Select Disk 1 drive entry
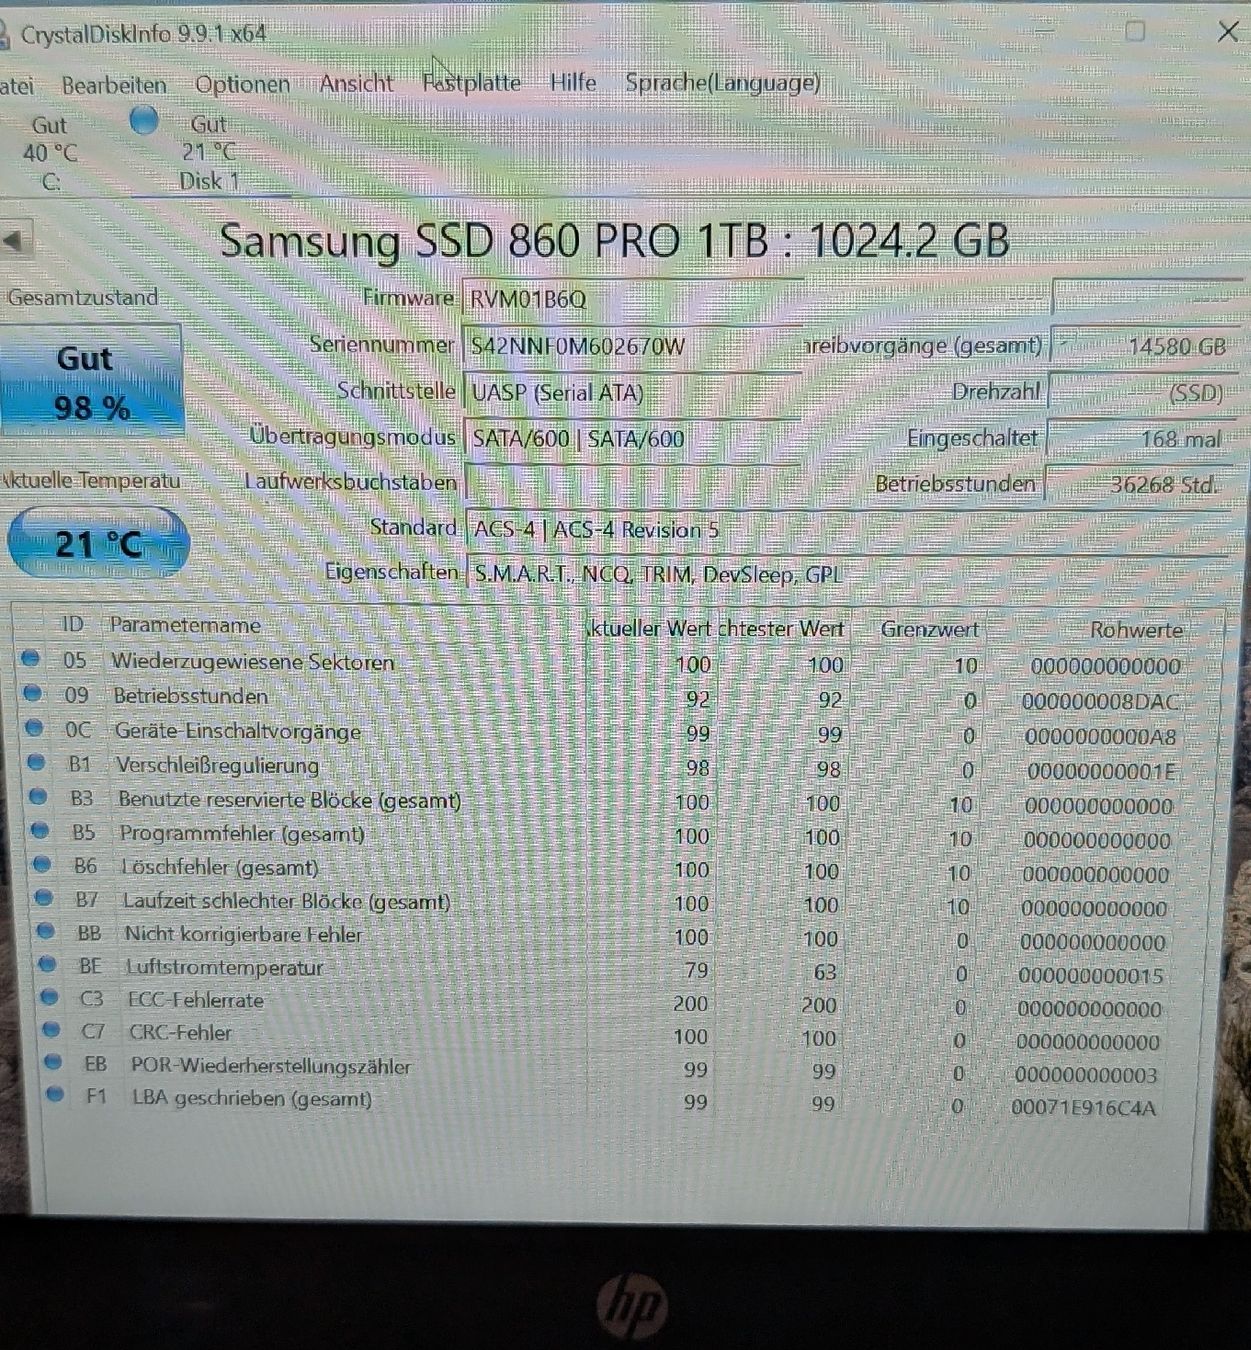The image size is (1251, 1350). click(x=209, y=152)
